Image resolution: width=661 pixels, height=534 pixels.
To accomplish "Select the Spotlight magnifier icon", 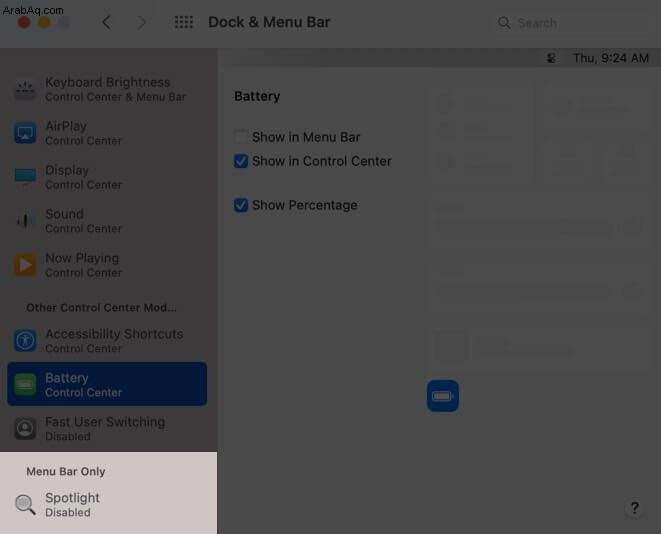I will [25, 504].
